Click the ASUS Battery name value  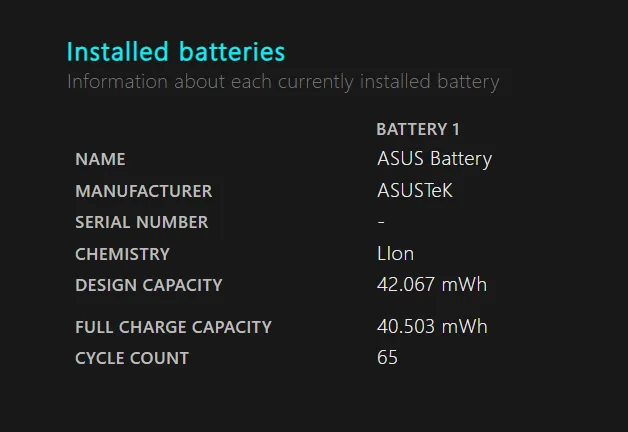(434, 158)
